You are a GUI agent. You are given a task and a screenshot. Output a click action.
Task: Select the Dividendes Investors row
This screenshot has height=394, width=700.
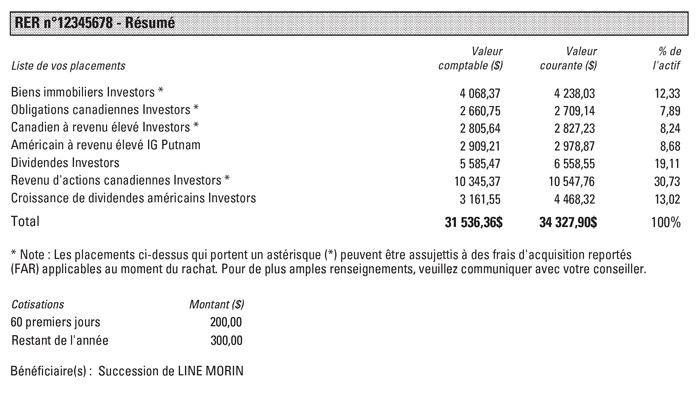[x=346, y=163]
